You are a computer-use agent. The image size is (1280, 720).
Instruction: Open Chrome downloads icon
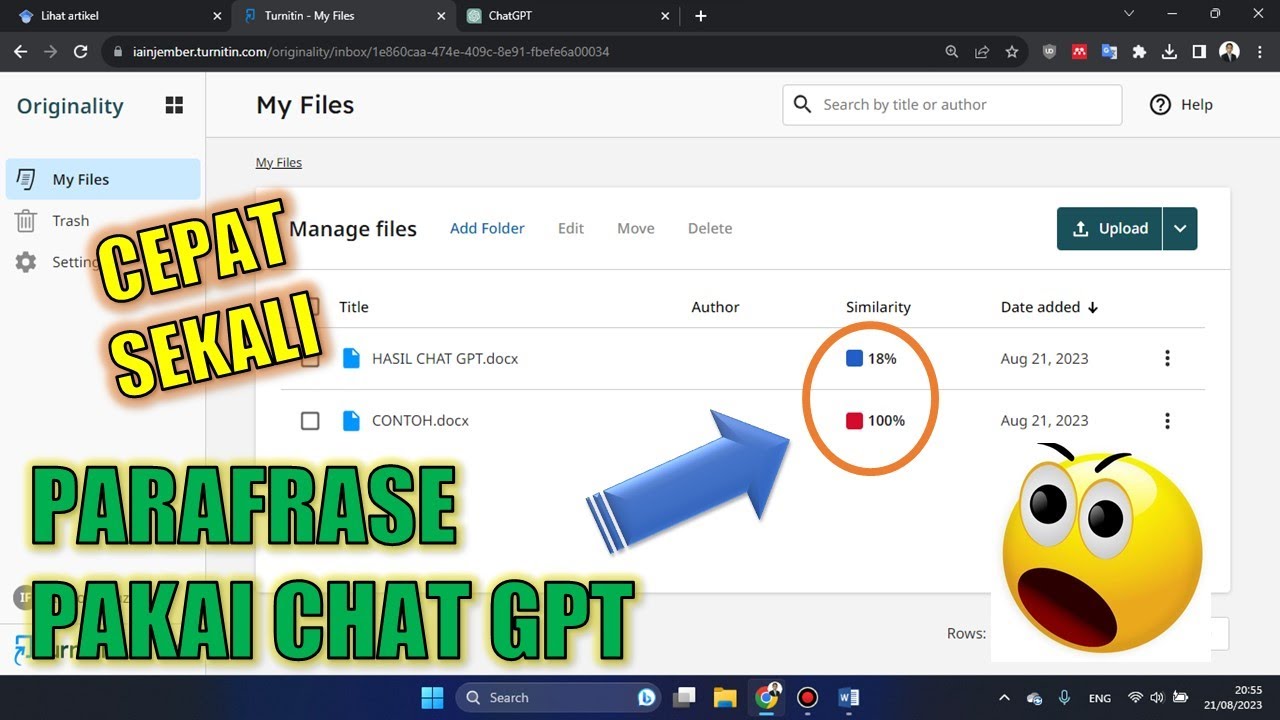pyautogui.click(x=1169, y=52)
